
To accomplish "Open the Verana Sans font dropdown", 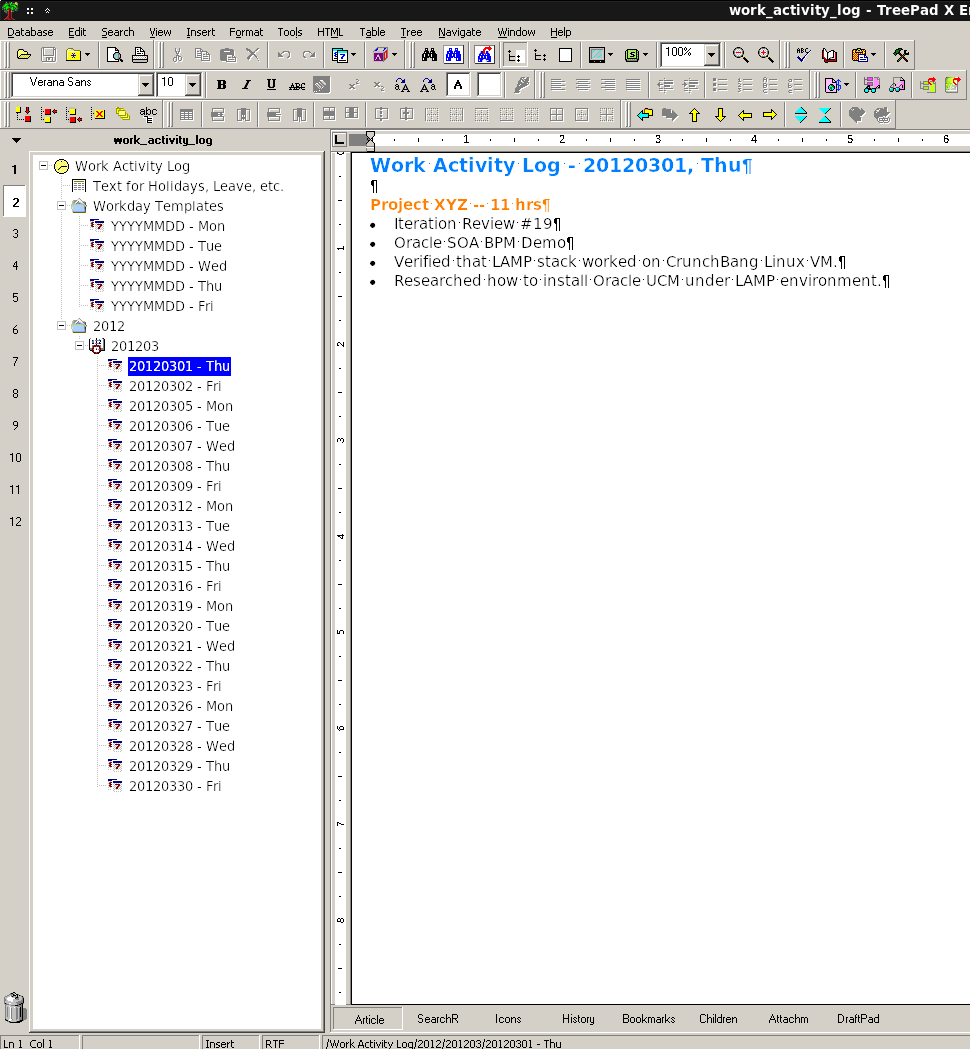I will (x=145, y=85).
